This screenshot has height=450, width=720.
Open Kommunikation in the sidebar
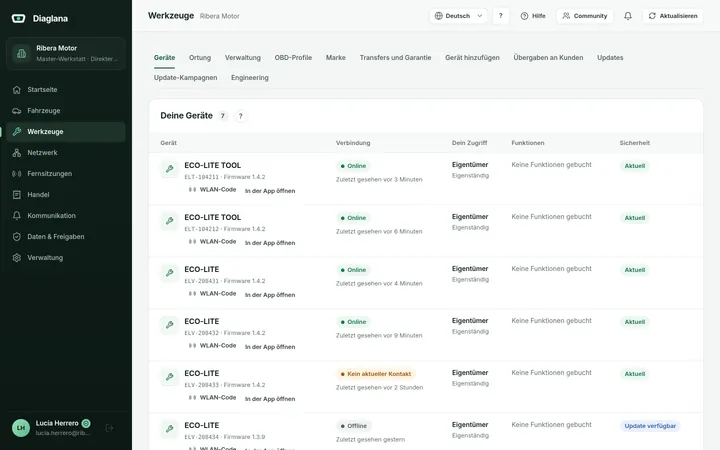point(66,216)
